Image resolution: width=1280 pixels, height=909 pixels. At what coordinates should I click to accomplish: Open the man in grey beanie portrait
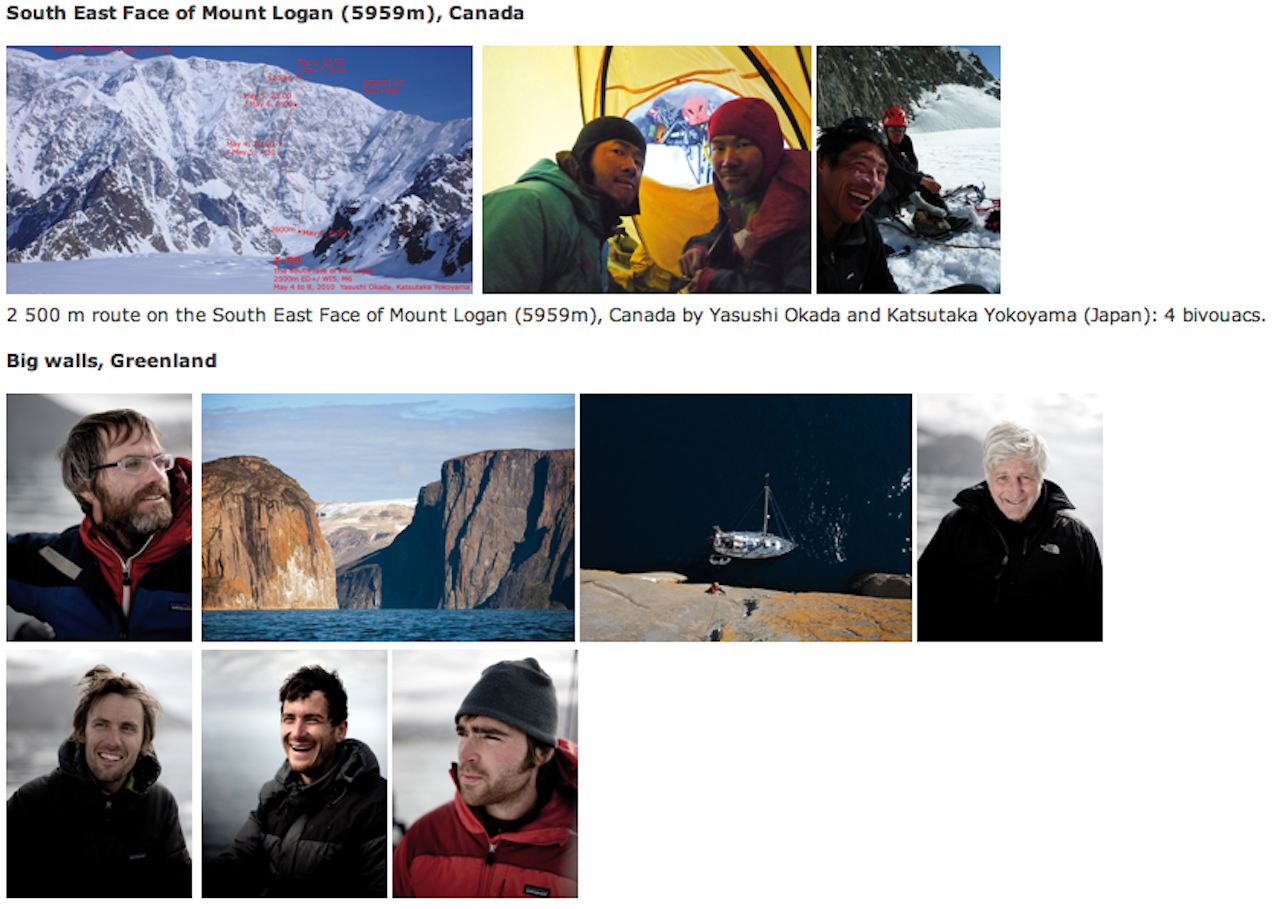[485, 774]
